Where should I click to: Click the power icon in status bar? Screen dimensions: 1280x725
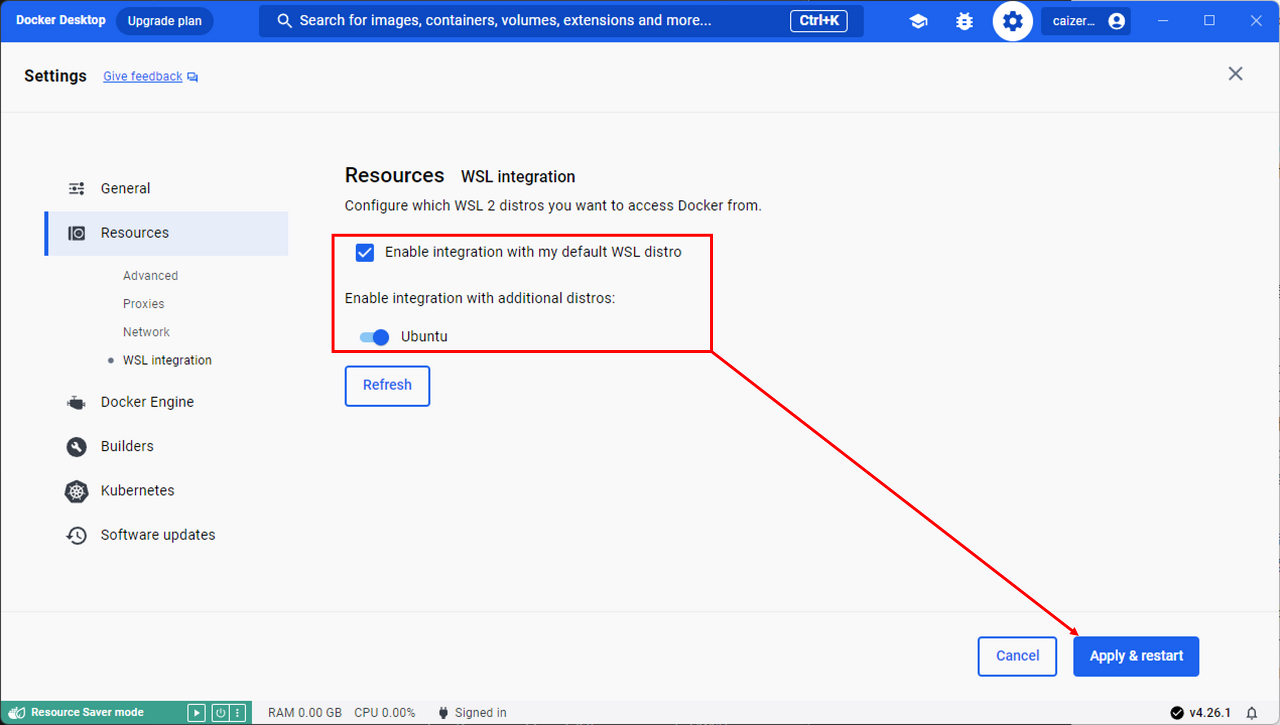(x=220, y=713)
